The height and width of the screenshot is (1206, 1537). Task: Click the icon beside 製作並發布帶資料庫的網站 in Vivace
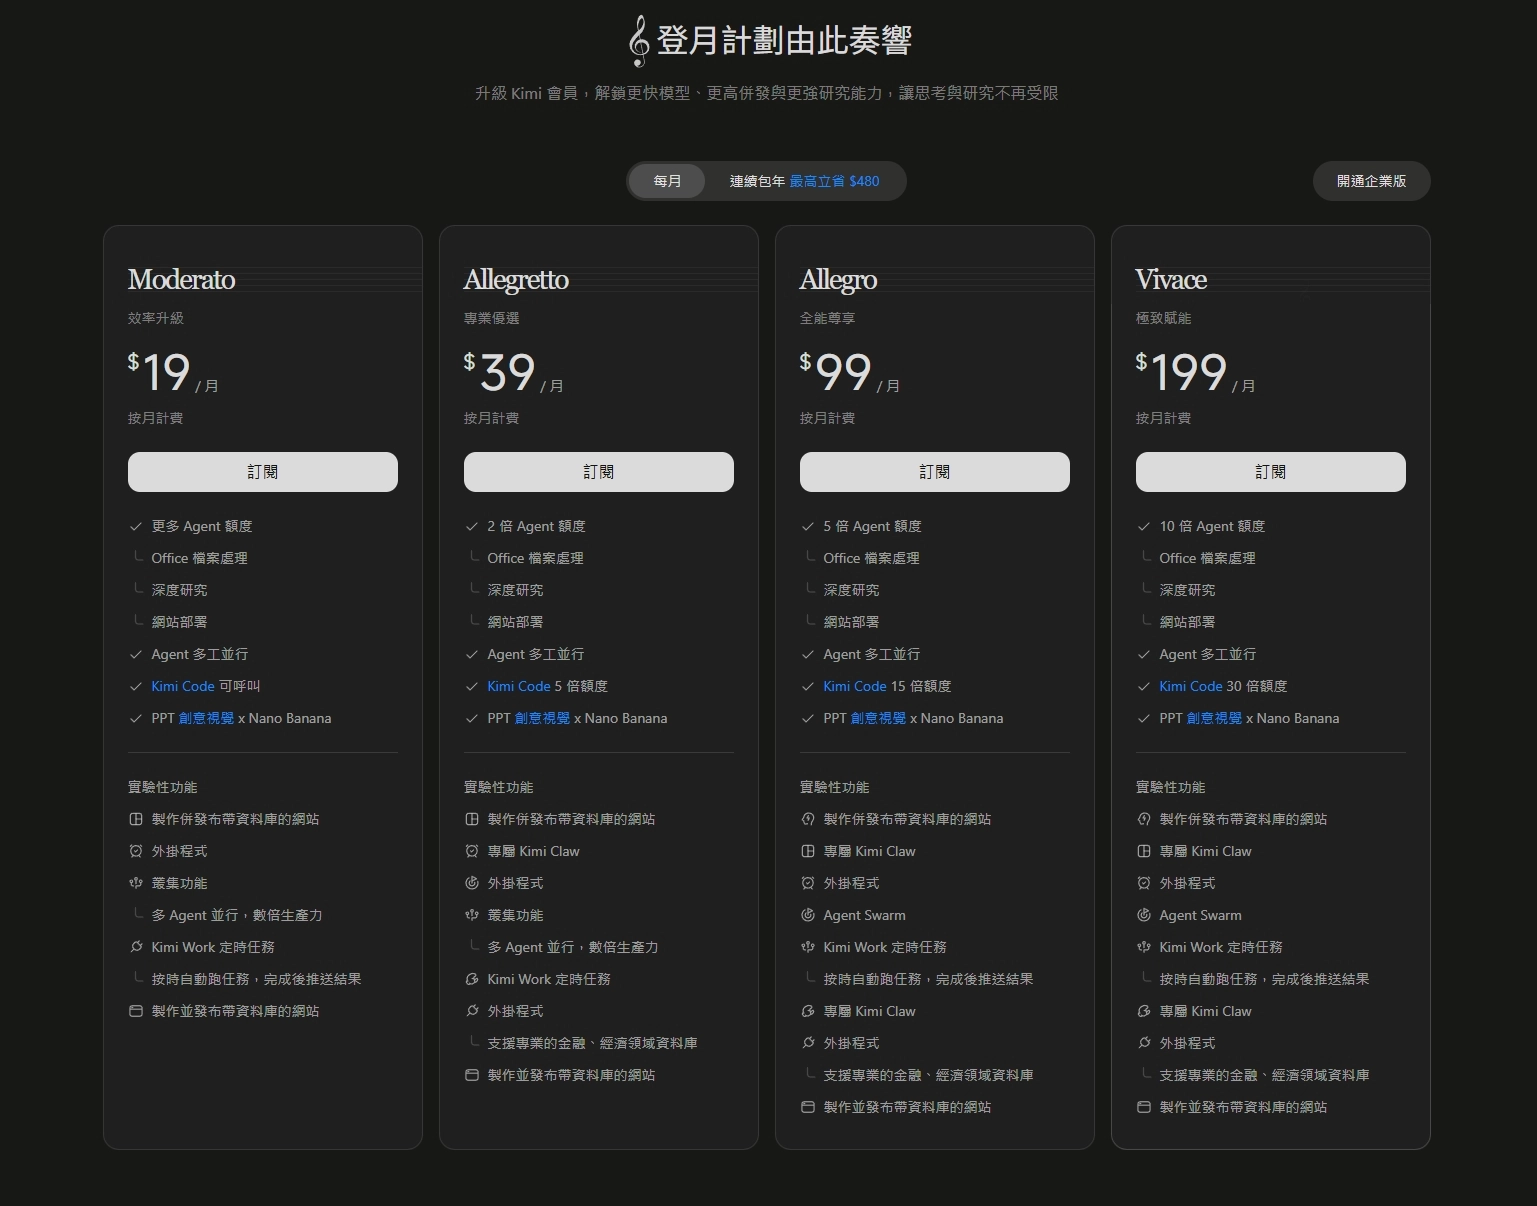coord(1144,1107)
